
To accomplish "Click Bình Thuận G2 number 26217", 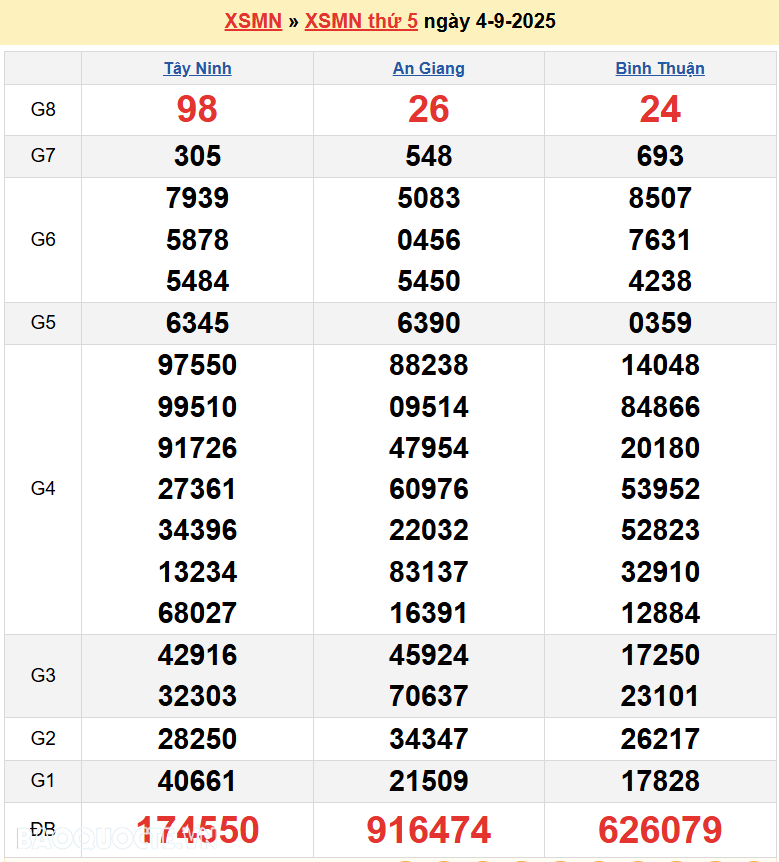I will tap(660, 739).
